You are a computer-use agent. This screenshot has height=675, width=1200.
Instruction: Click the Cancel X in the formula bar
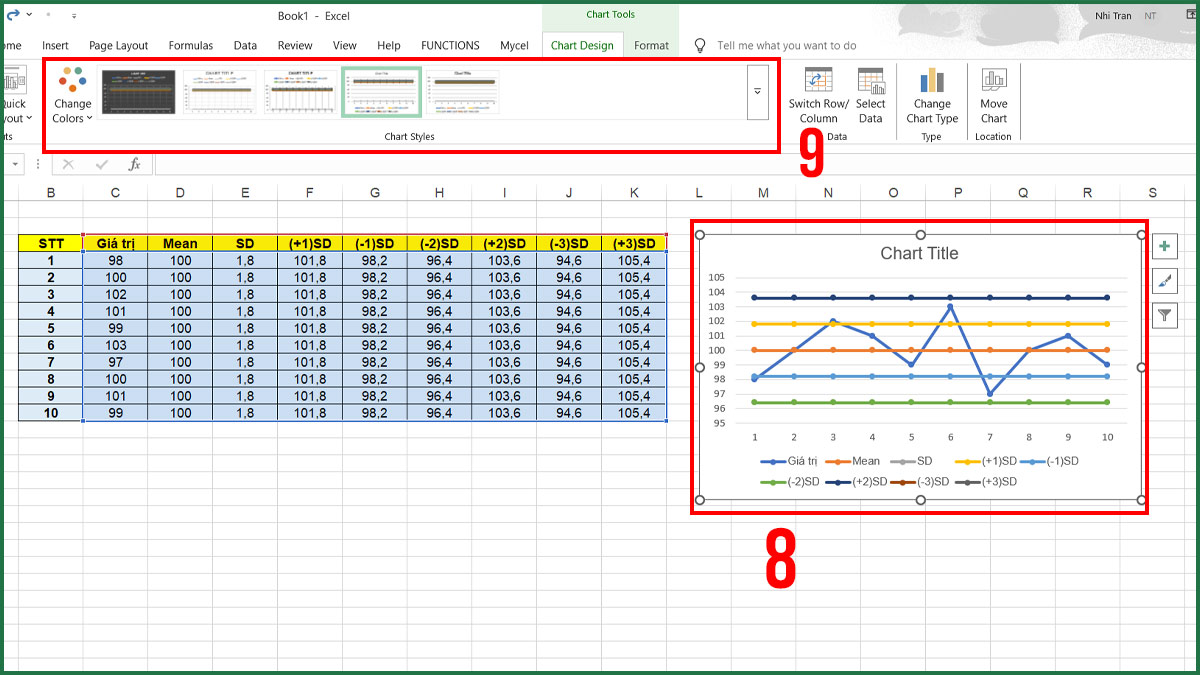click(67, 164)
